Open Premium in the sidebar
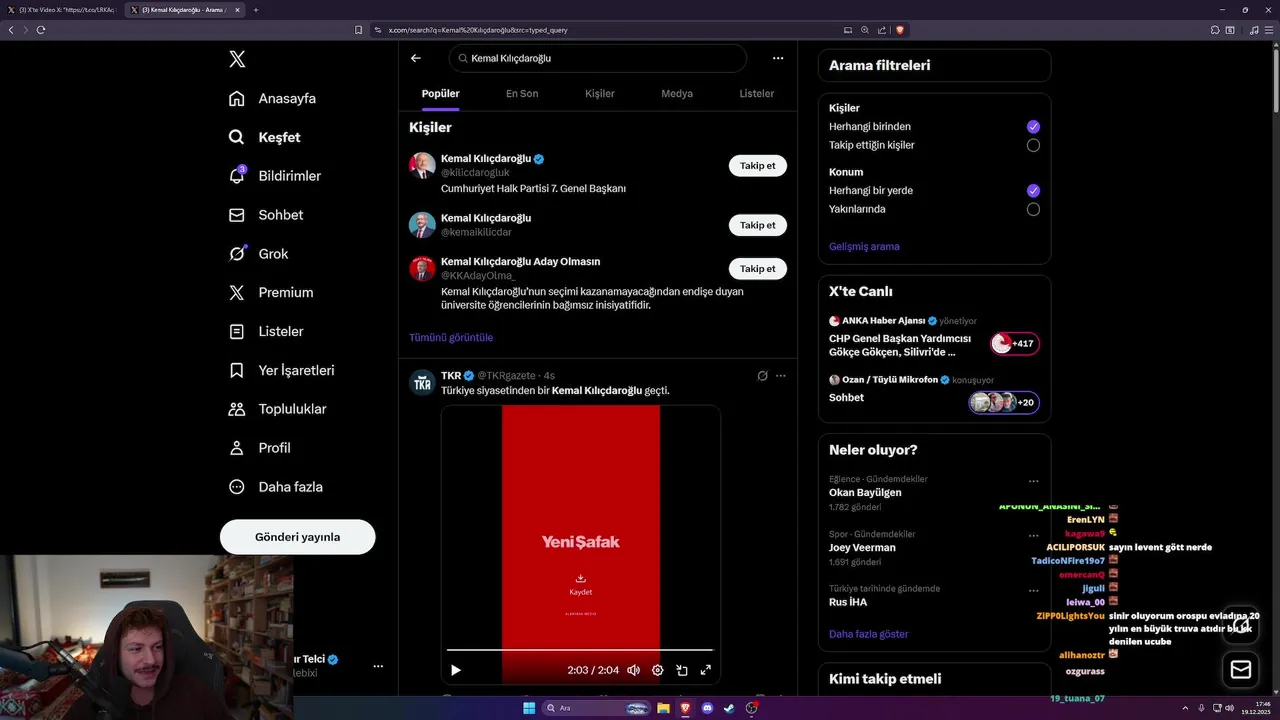Image resolution: width=1280 pixels, height=720 pixels. pyautogui.click(x=270, y=293)
